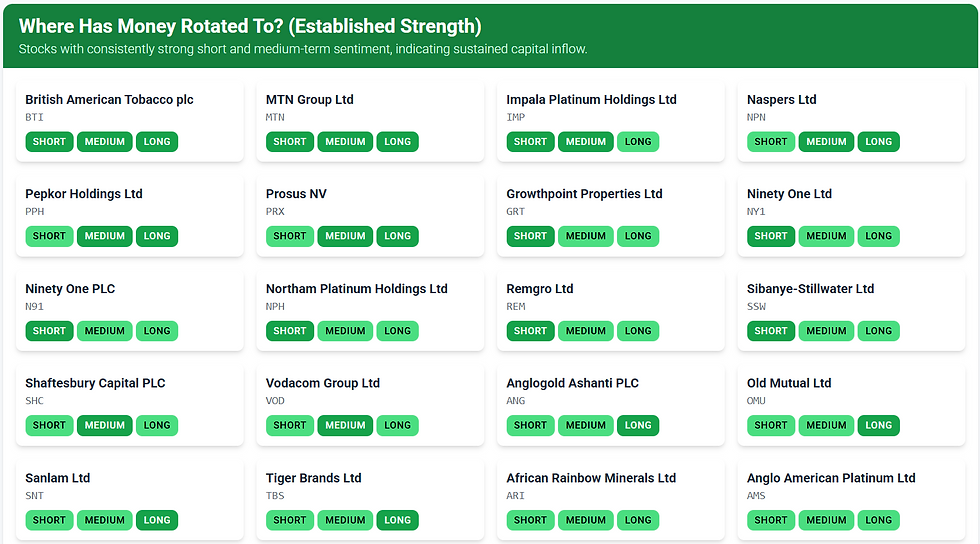The width and height of the screenshot is (980, 544).
Task: Click LONG badge on Ninety One Ltd card
Action: pyautogui.click(x=879, y=236)
